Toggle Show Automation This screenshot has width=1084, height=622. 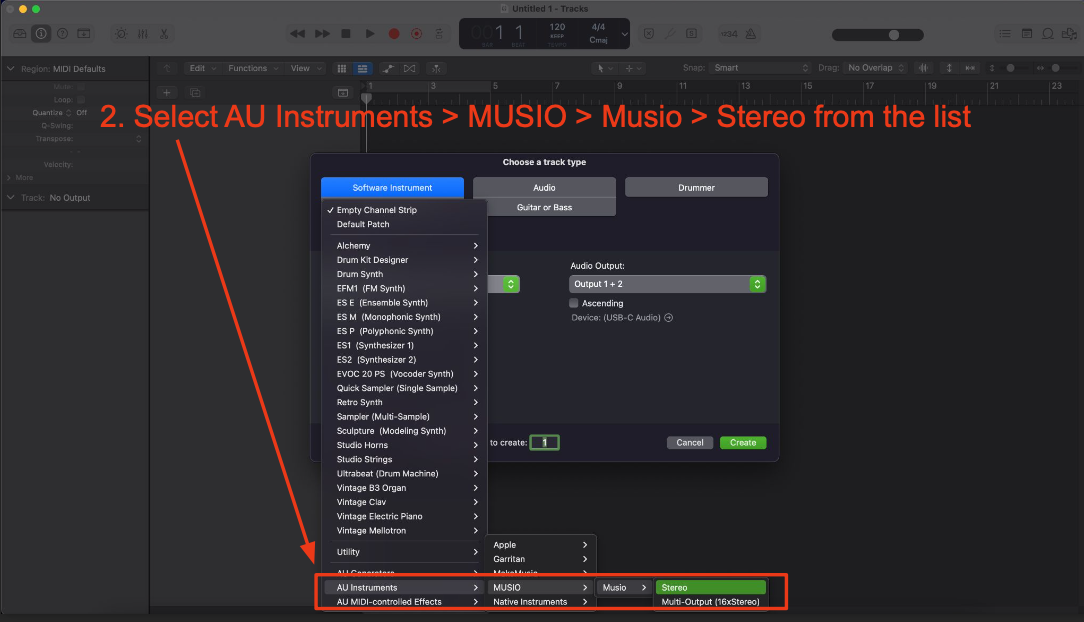coord(389,68)
